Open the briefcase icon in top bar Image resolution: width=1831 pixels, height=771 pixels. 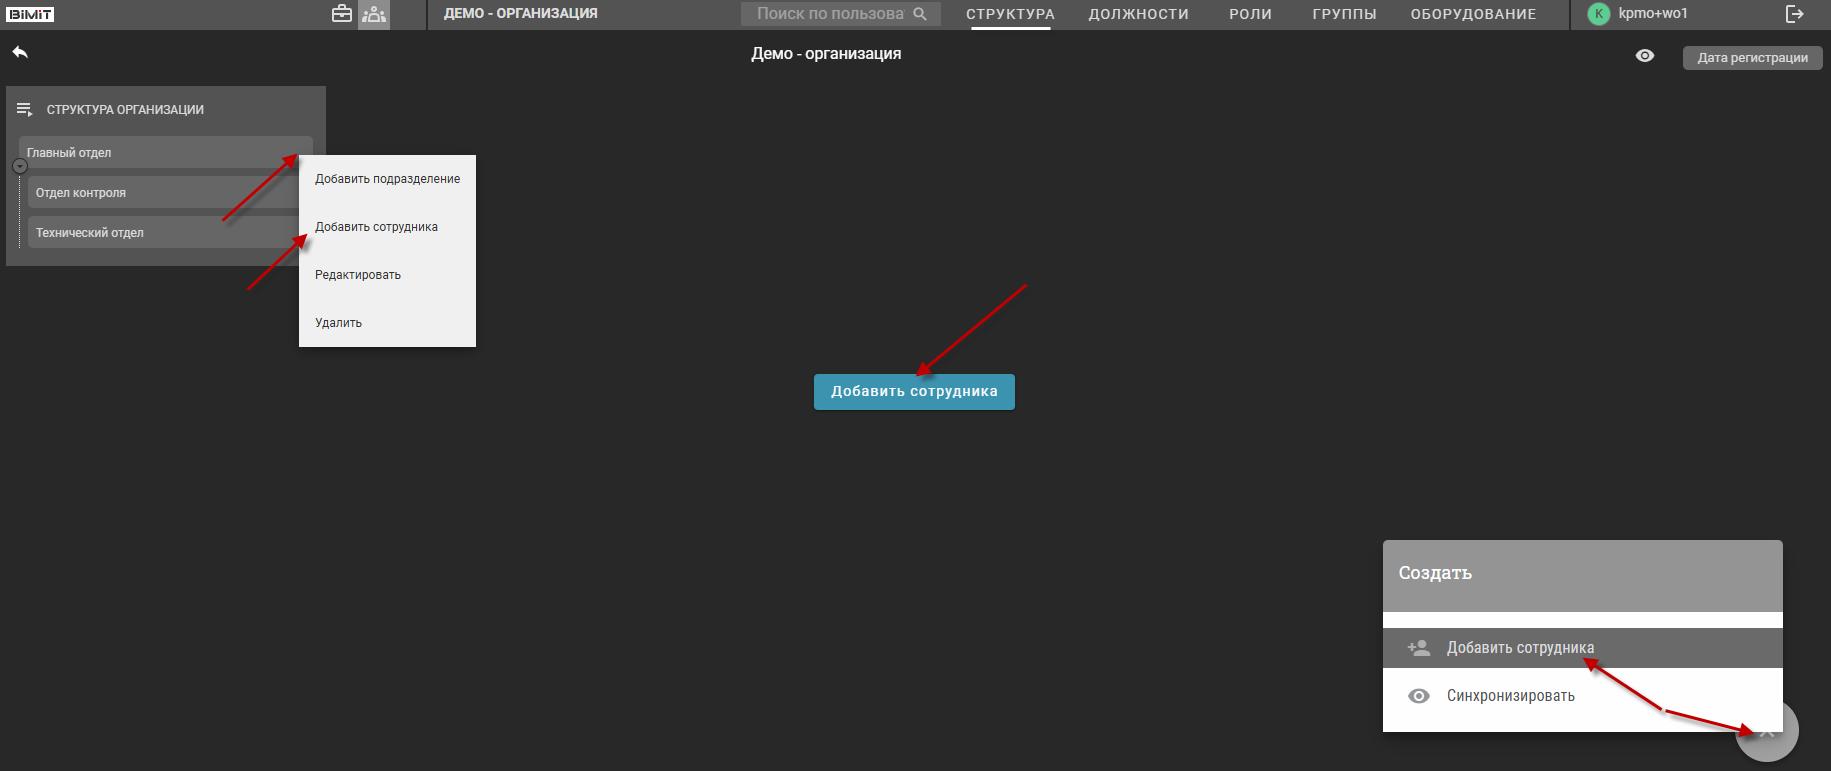coord(342,14)
